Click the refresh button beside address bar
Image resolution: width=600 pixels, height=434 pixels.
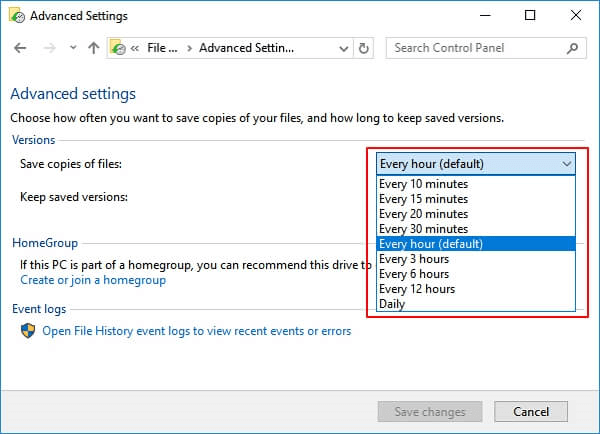[364, 48]
